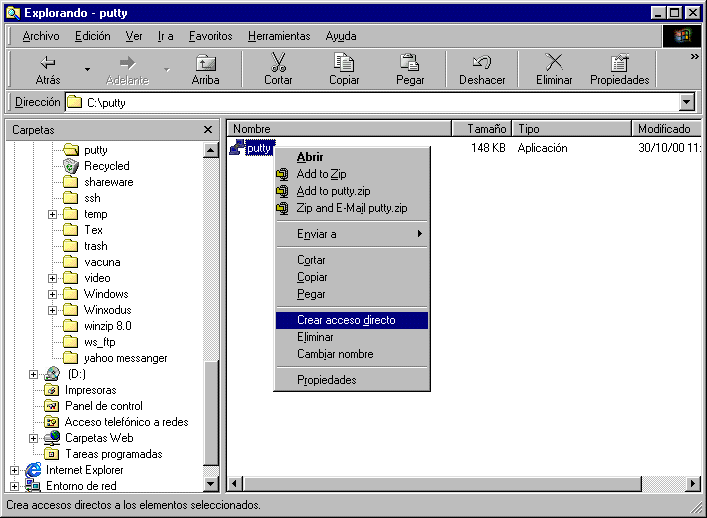This screenshot has height=518, width=707.
Task: Click the Pegar clipboard toolbar icon
Action: point(409,62)
